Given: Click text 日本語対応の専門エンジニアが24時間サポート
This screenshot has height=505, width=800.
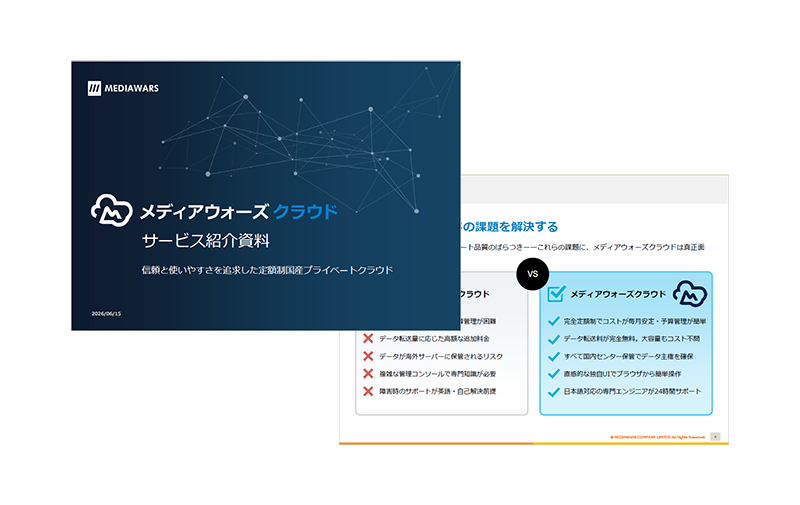Looking at the screenshot, I should tap(632, 391).
